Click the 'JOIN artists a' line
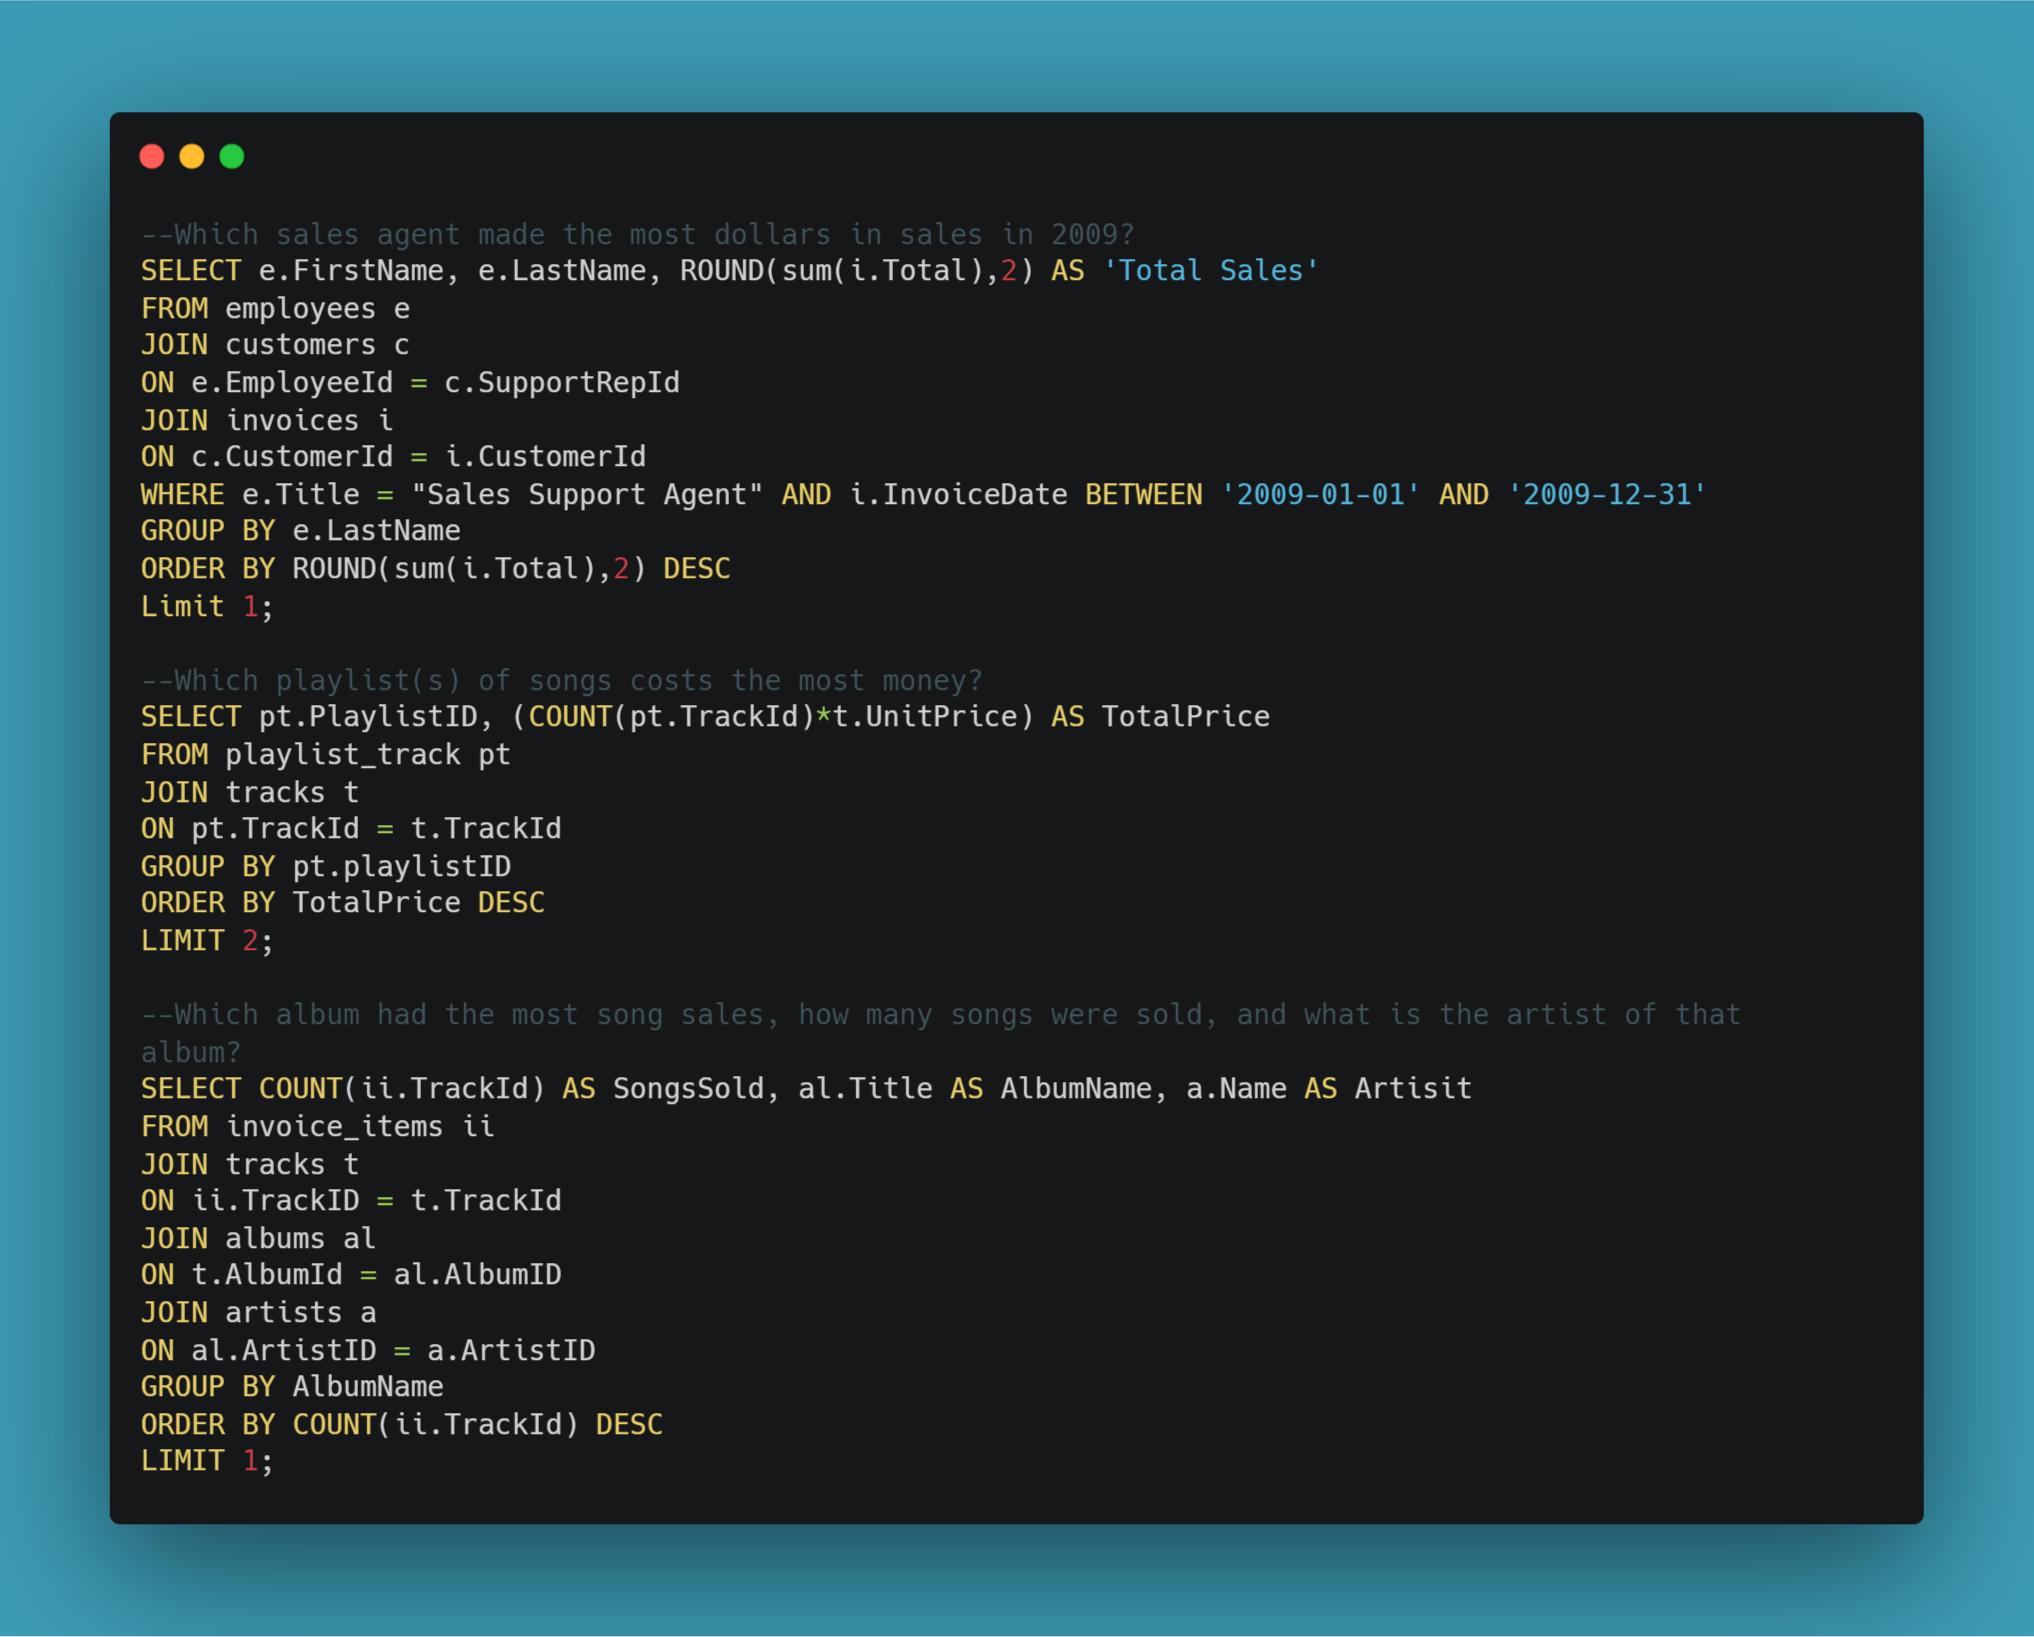 click(258, 1312)
